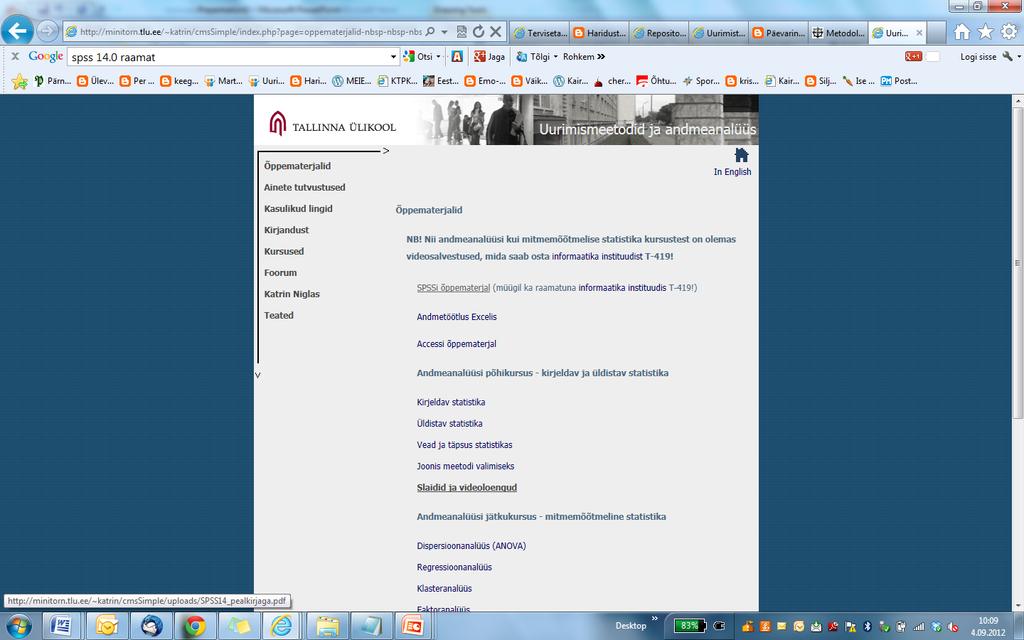Click the Google +1 button
The height and width of the screenshot is (640, 1024).
913,57
